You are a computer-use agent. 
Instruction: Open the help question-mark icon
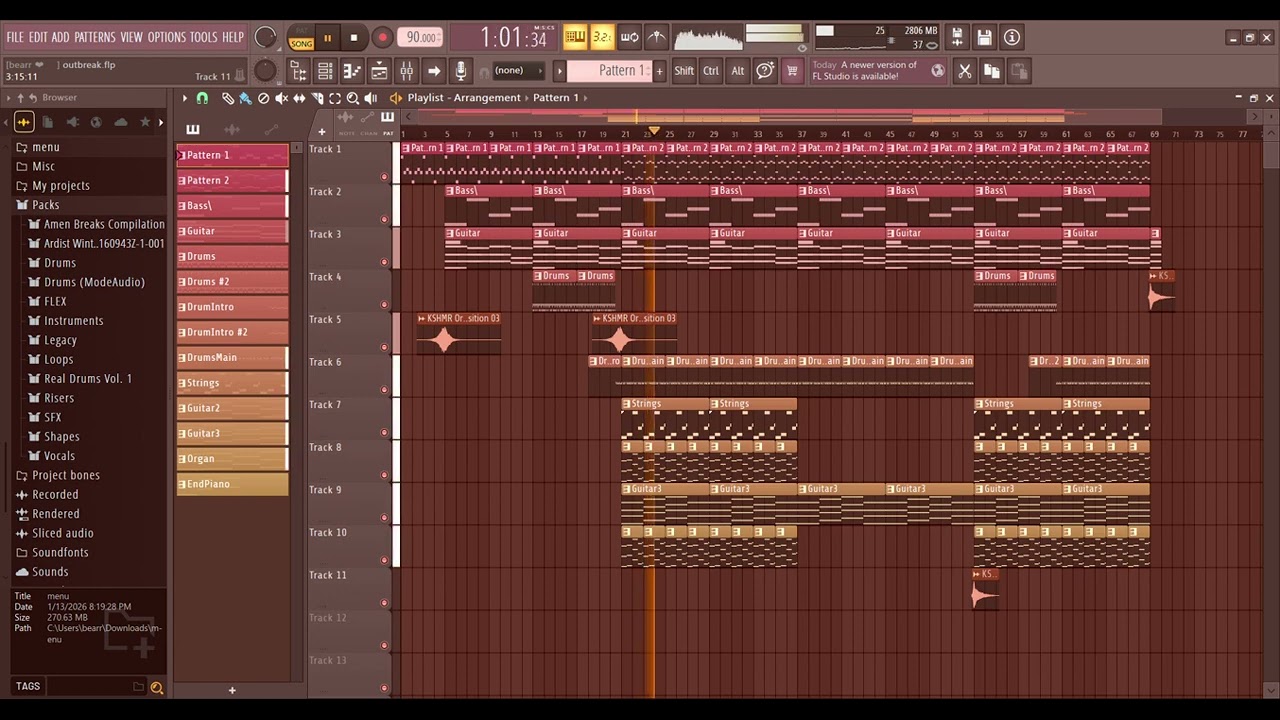765,71
